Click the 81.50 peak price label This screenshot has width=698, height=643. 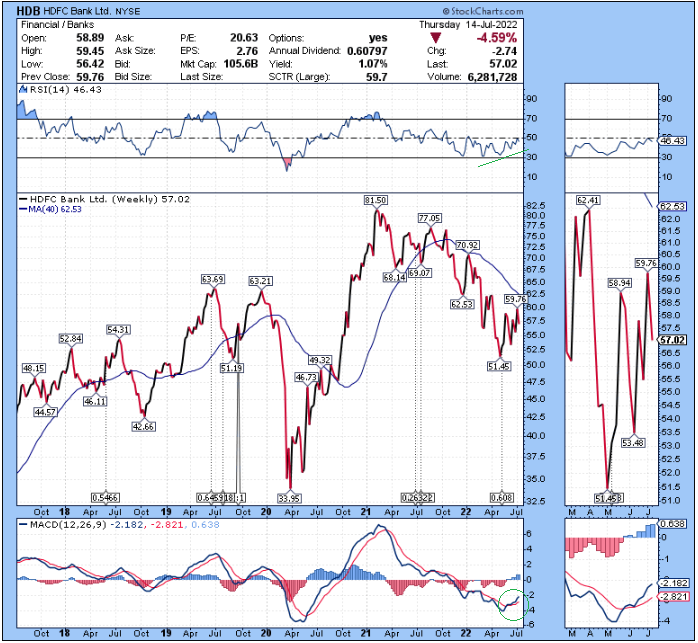click(x=375, y=200)
